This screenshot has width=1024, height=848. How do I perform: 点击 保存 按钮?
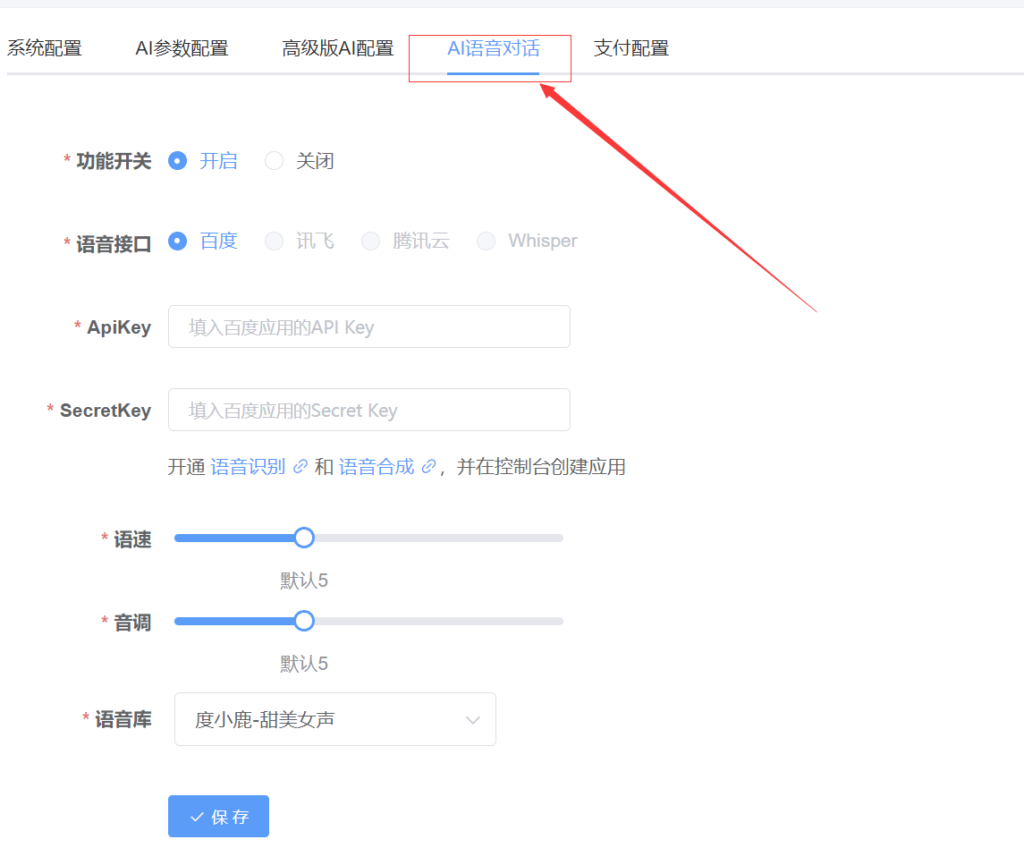click(218, 816)
